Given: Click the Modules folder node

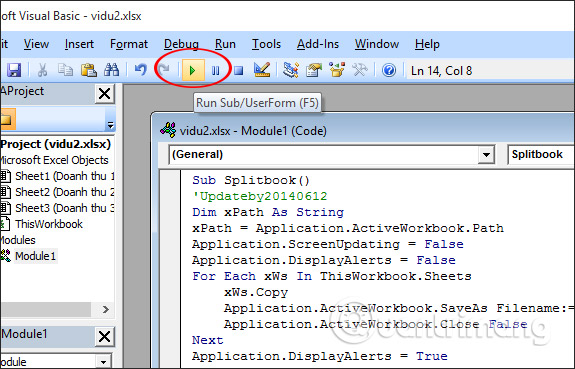Looking at the screenshot, I should point(18,240).
